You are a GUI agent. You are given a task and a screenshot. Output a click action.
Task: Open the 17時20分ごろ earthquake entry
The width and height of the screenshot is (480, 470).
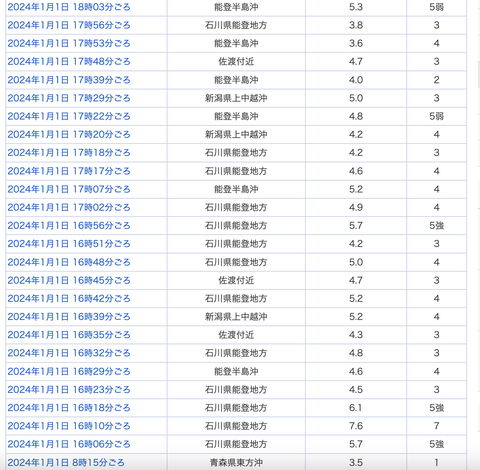[69, 135]
